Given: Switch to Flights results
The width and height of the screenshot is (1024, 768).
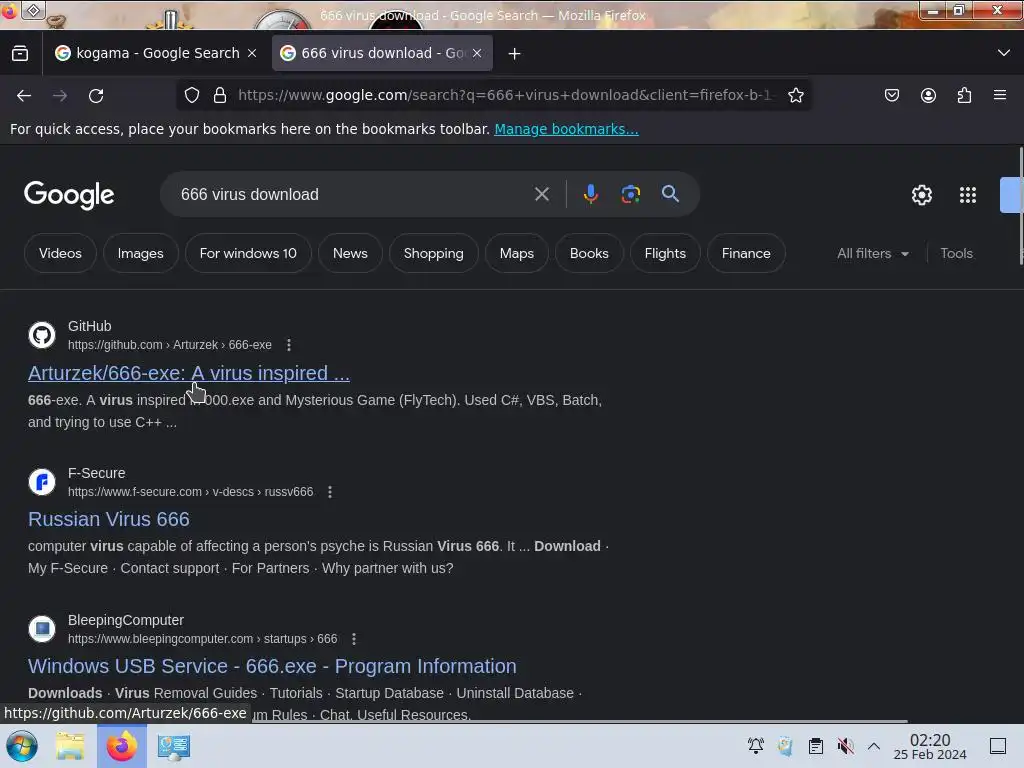Looking at the screenshot, I should tap(665, 253).
